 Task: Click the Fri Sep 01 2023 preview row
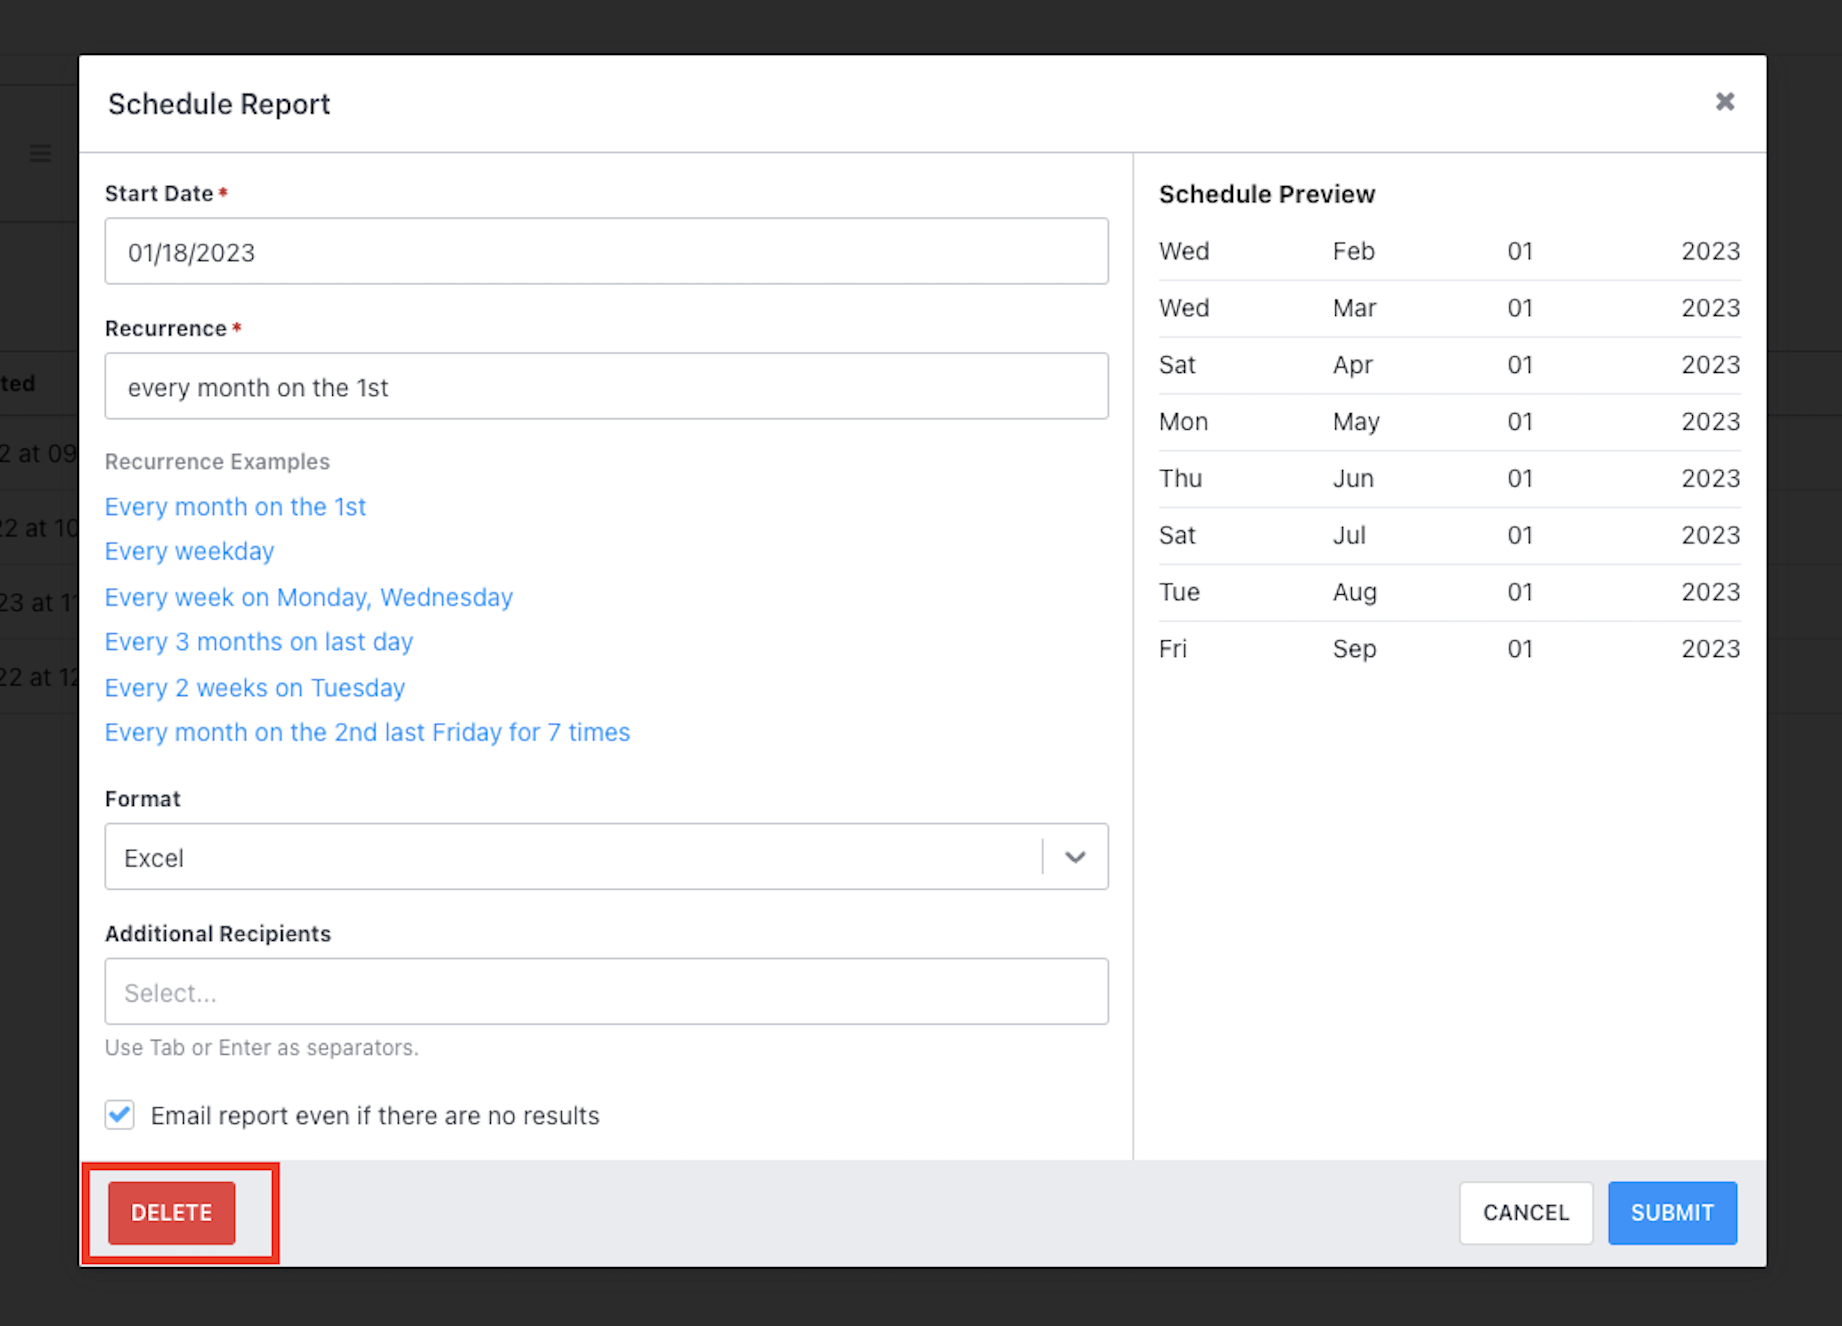coord(1449,649)
